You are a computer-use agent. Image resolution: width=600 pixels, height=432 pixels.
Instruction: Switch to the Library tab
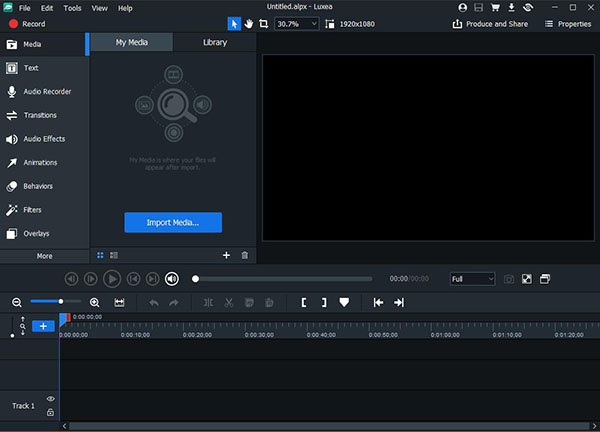coord(215,42)
